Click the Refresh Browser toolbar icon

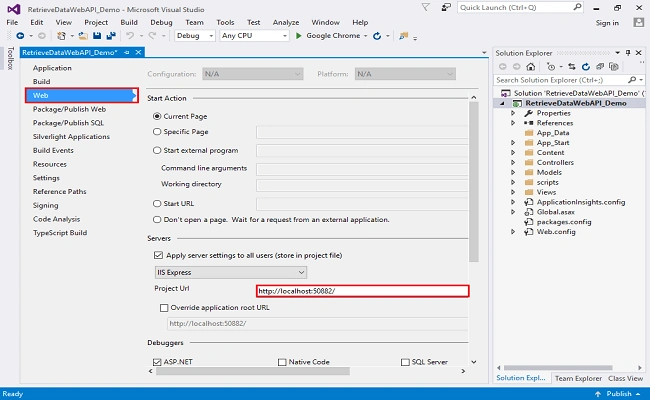377,36
